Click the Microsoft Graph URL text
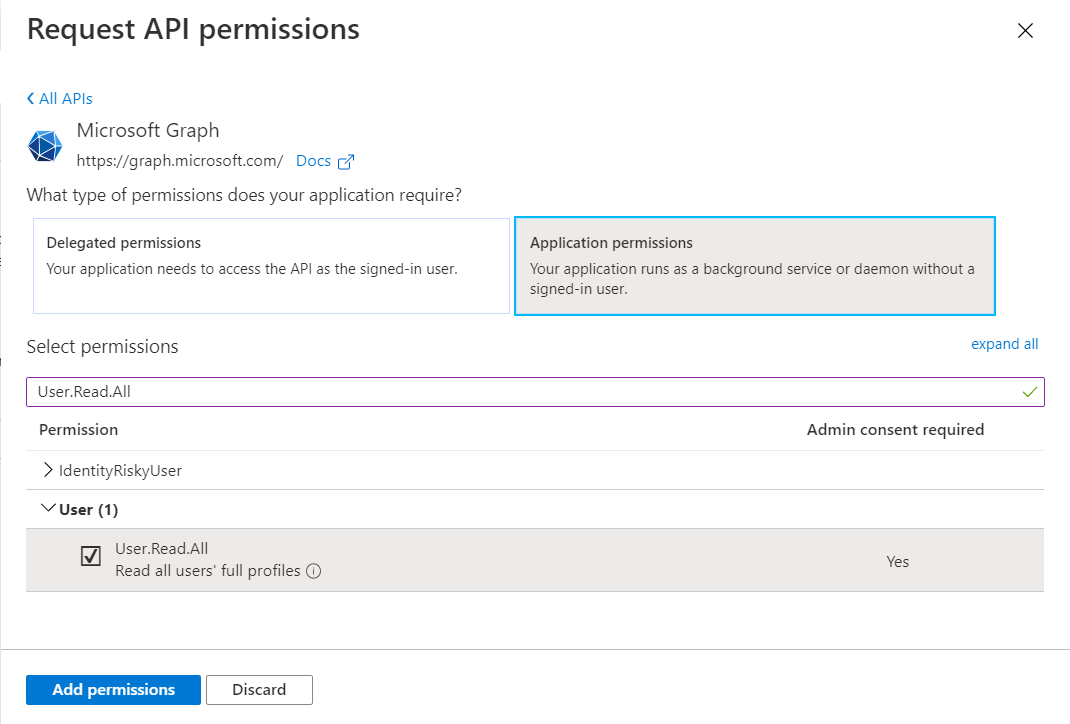 click(180, 161)
